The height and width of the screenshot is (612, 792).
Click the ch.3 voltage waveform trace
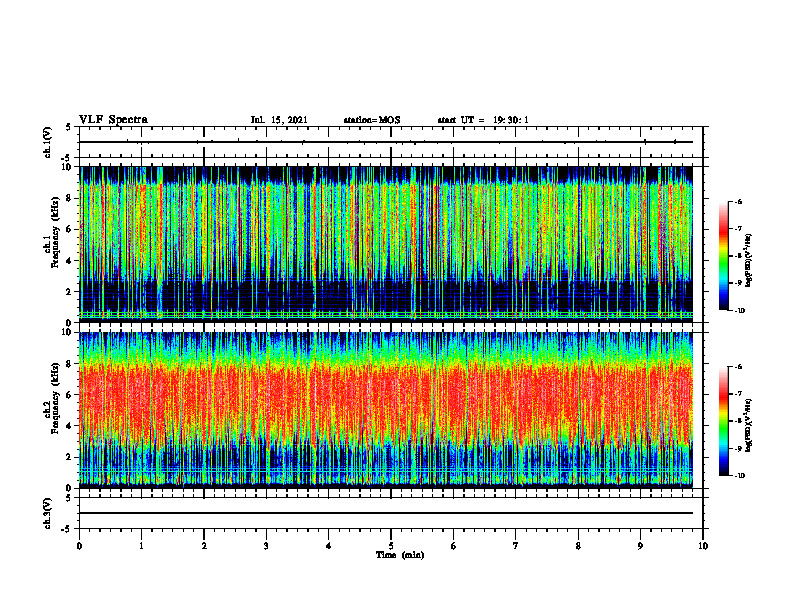tap(386, 513)
